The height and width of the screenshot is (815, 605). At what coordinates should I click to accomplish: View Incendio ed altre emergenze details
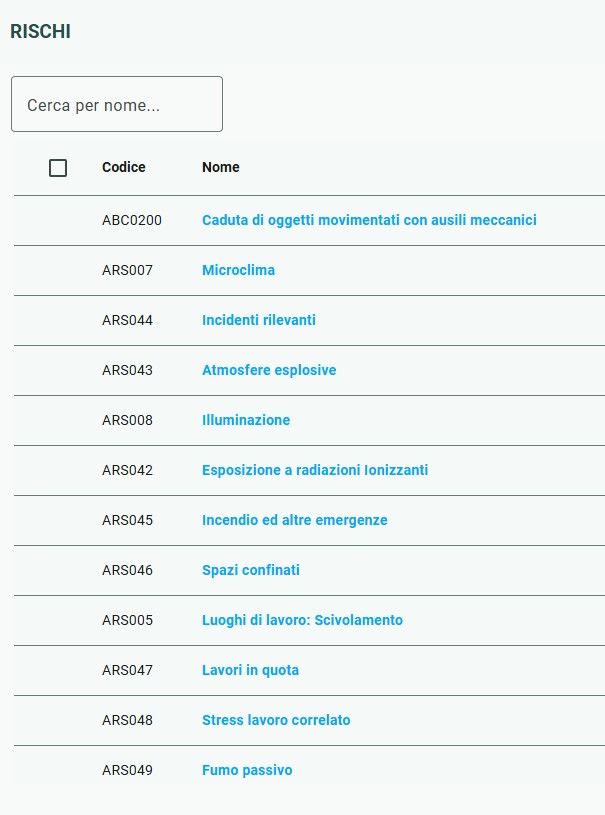point(295,520)
